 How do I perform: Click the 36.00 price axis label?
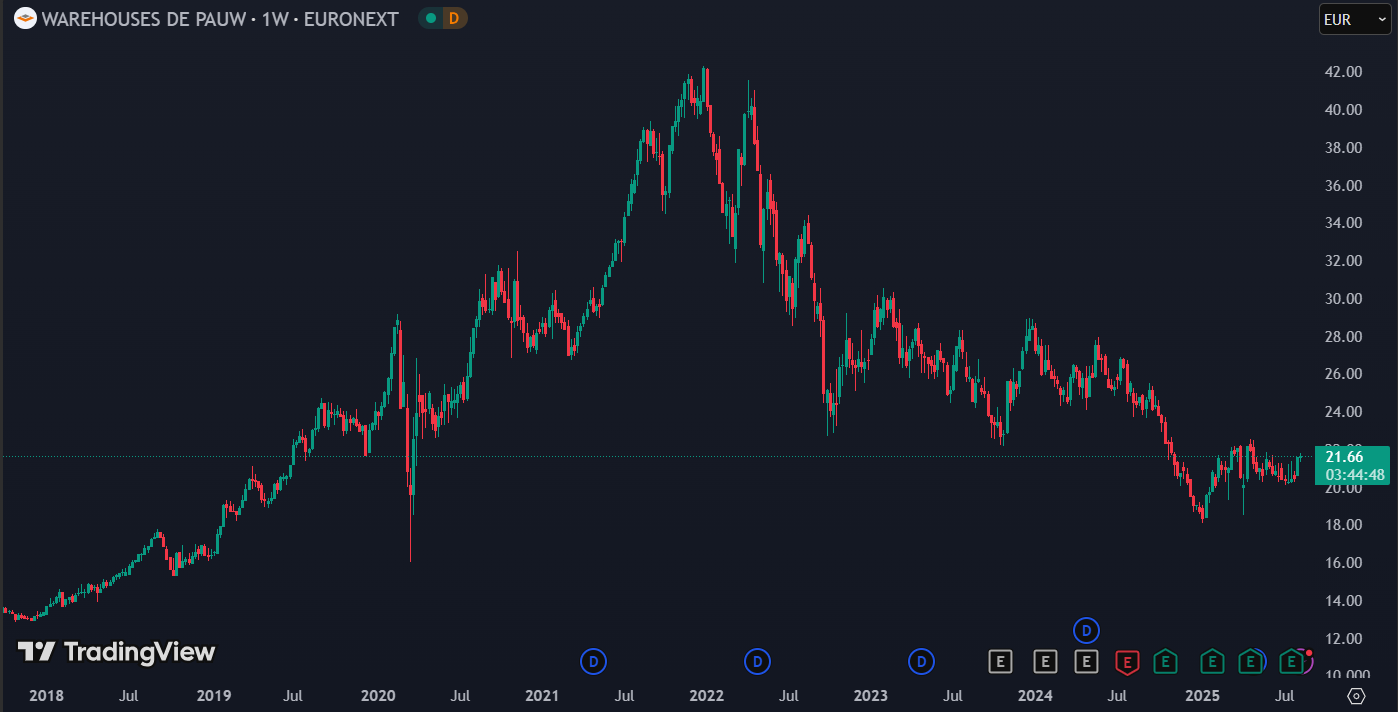pos(1343,186)
